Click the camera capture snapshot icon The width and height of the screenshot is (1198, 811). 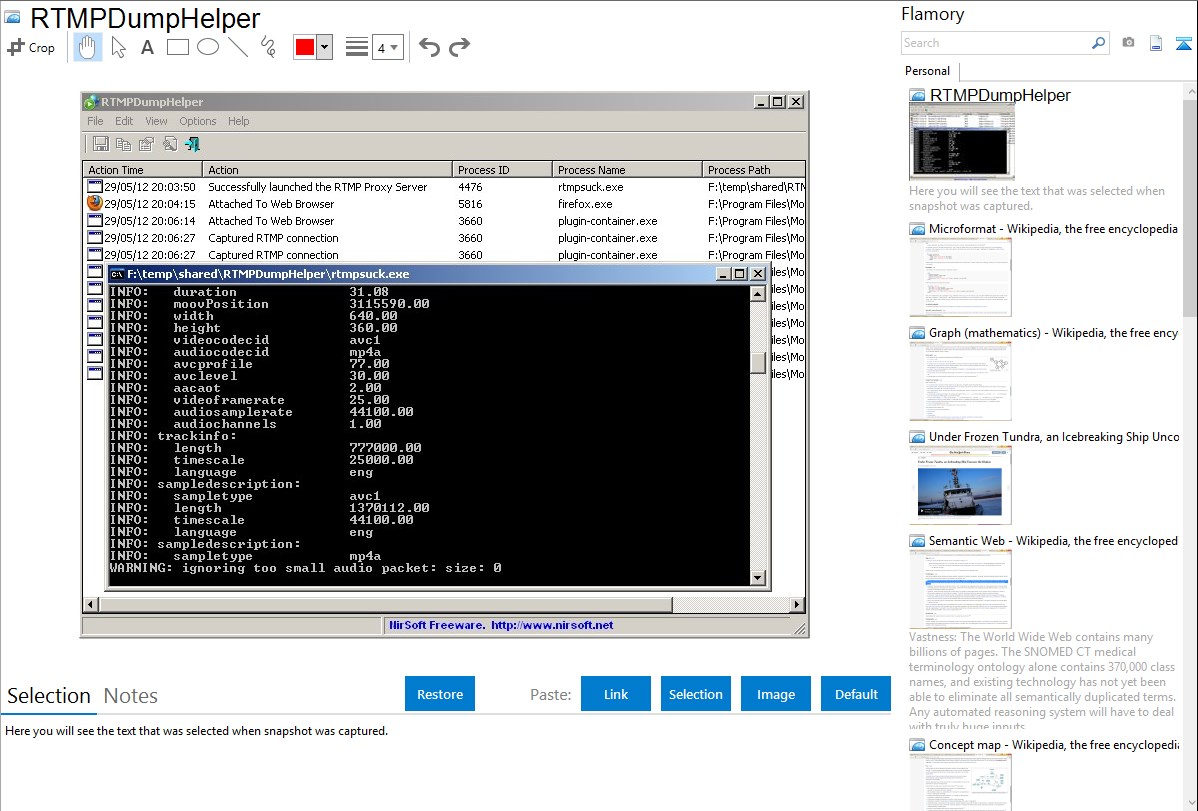click(x=1128, y=43)
